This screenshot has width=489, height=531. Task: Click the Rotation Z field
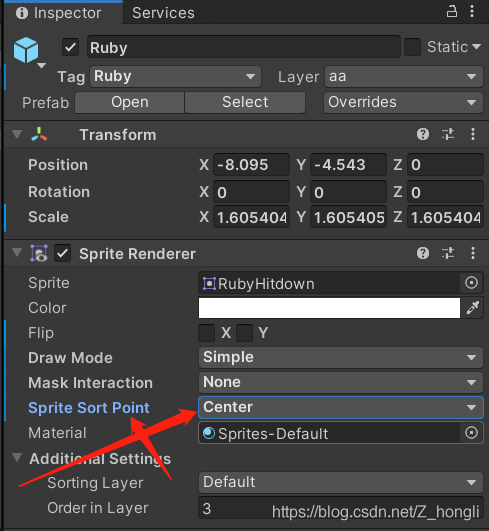pyautogui.click(x=445, y=192)
